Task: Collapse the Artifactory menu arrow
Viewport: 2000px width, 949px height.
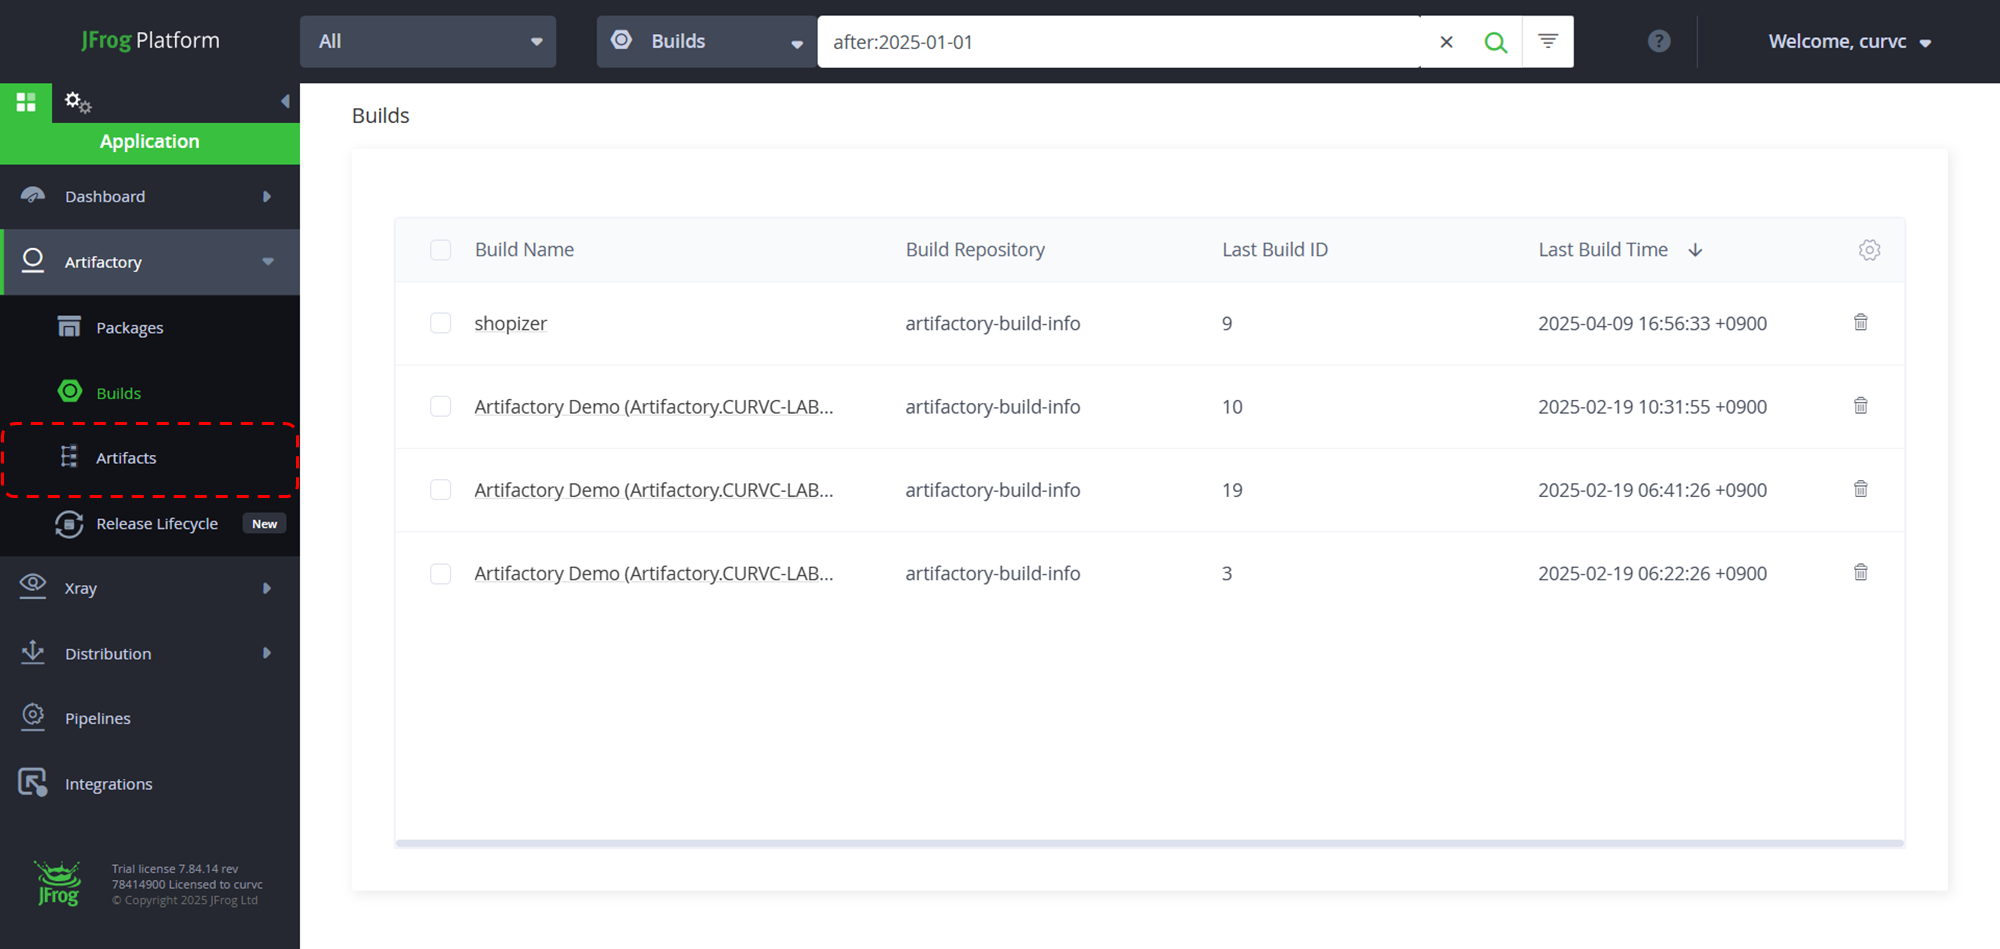Action: pyautogui.click(x=268, y=262)
